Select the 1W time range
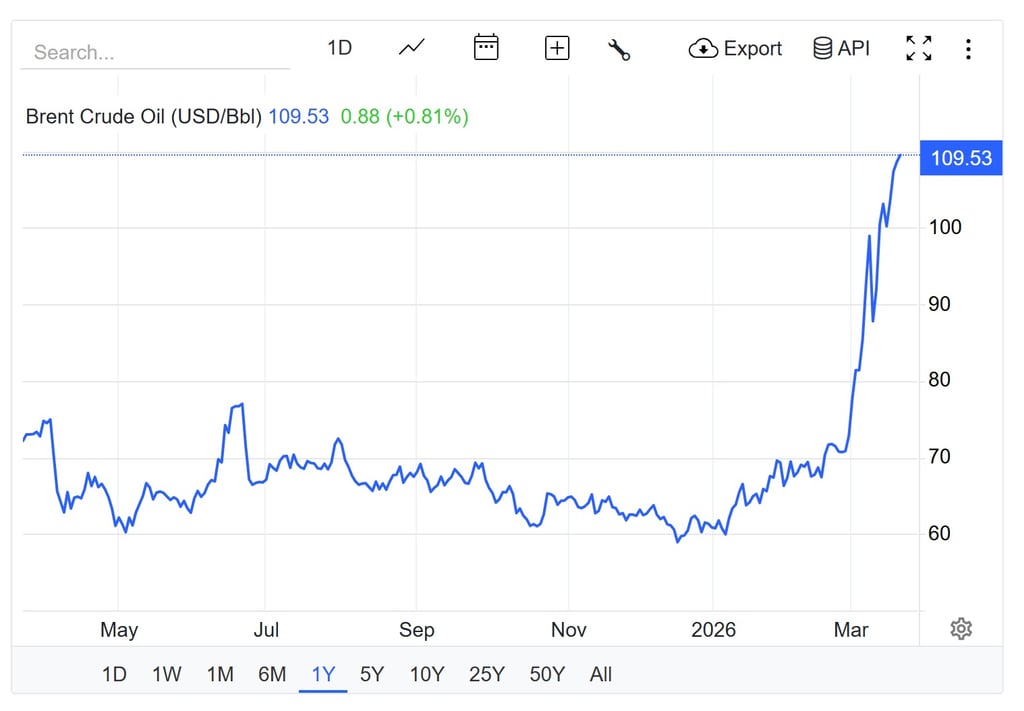Viewport: 1024px width, 711px height. [x=166, y=674]
